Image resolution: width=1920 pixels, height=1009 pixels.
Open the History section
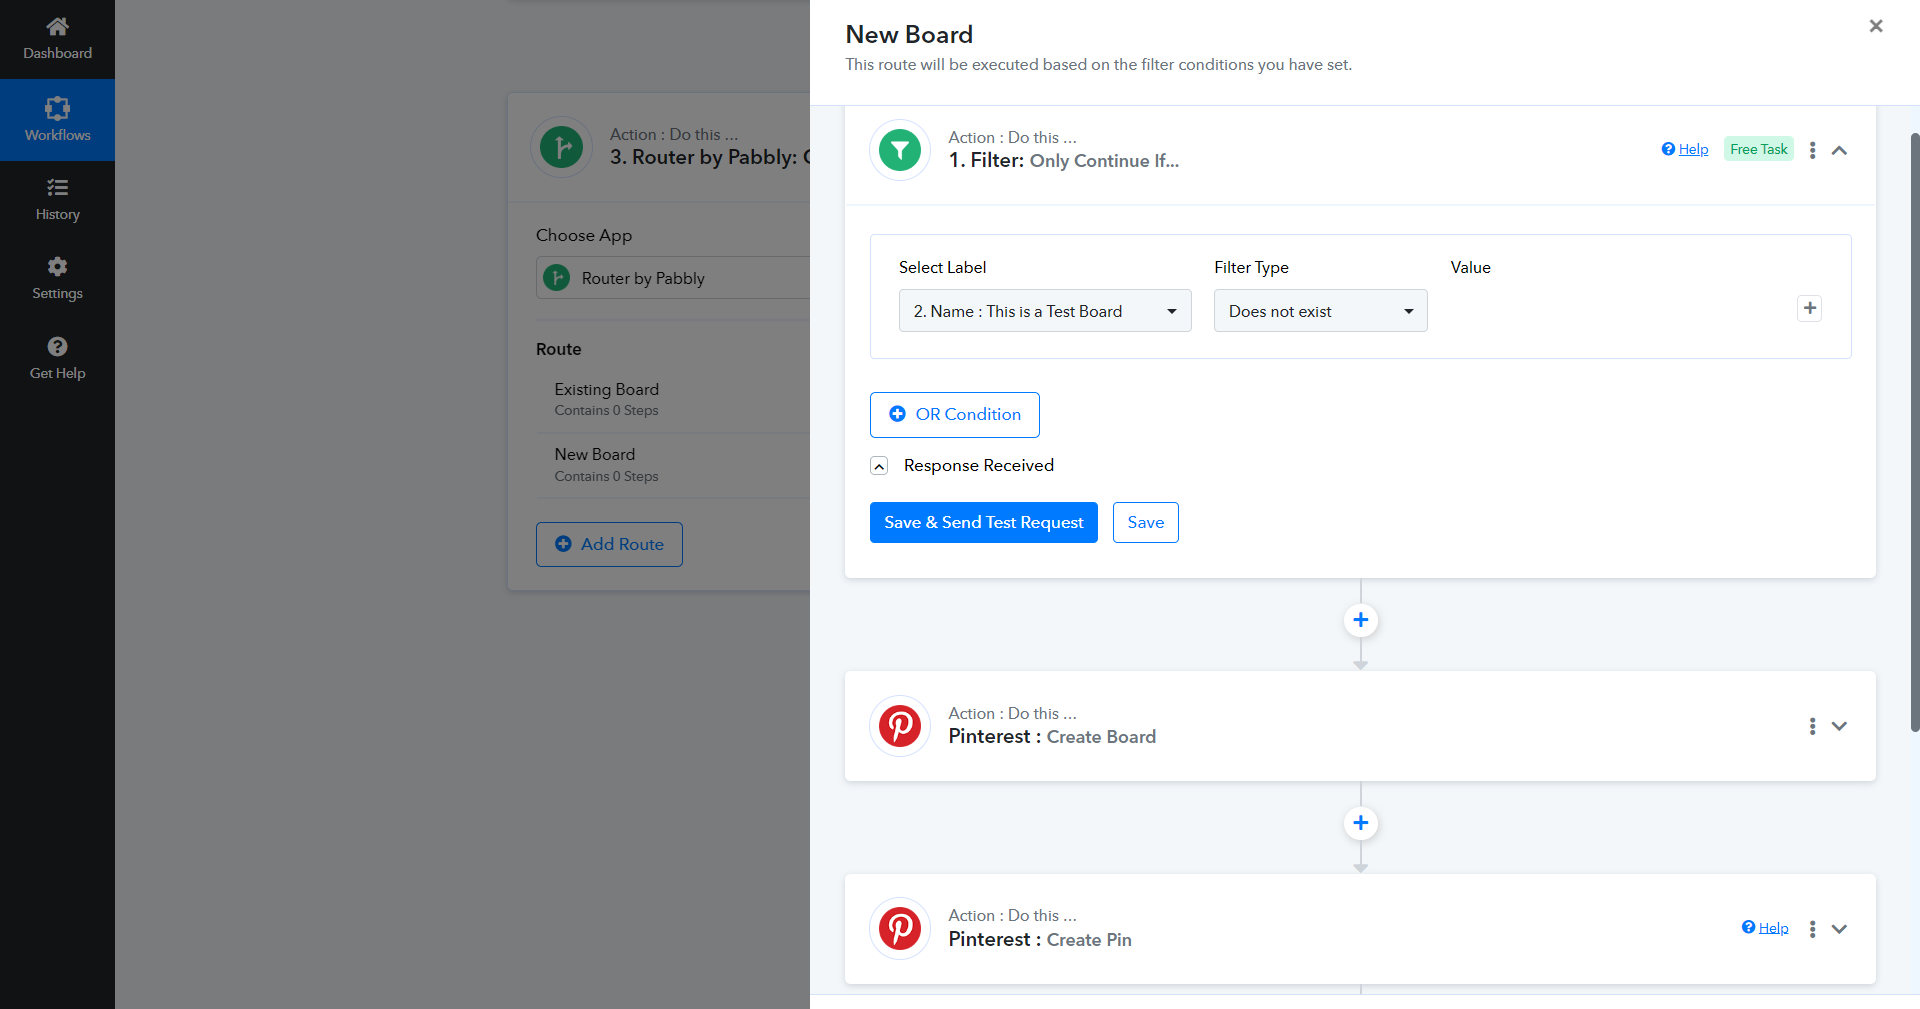[x=57, y=200]
